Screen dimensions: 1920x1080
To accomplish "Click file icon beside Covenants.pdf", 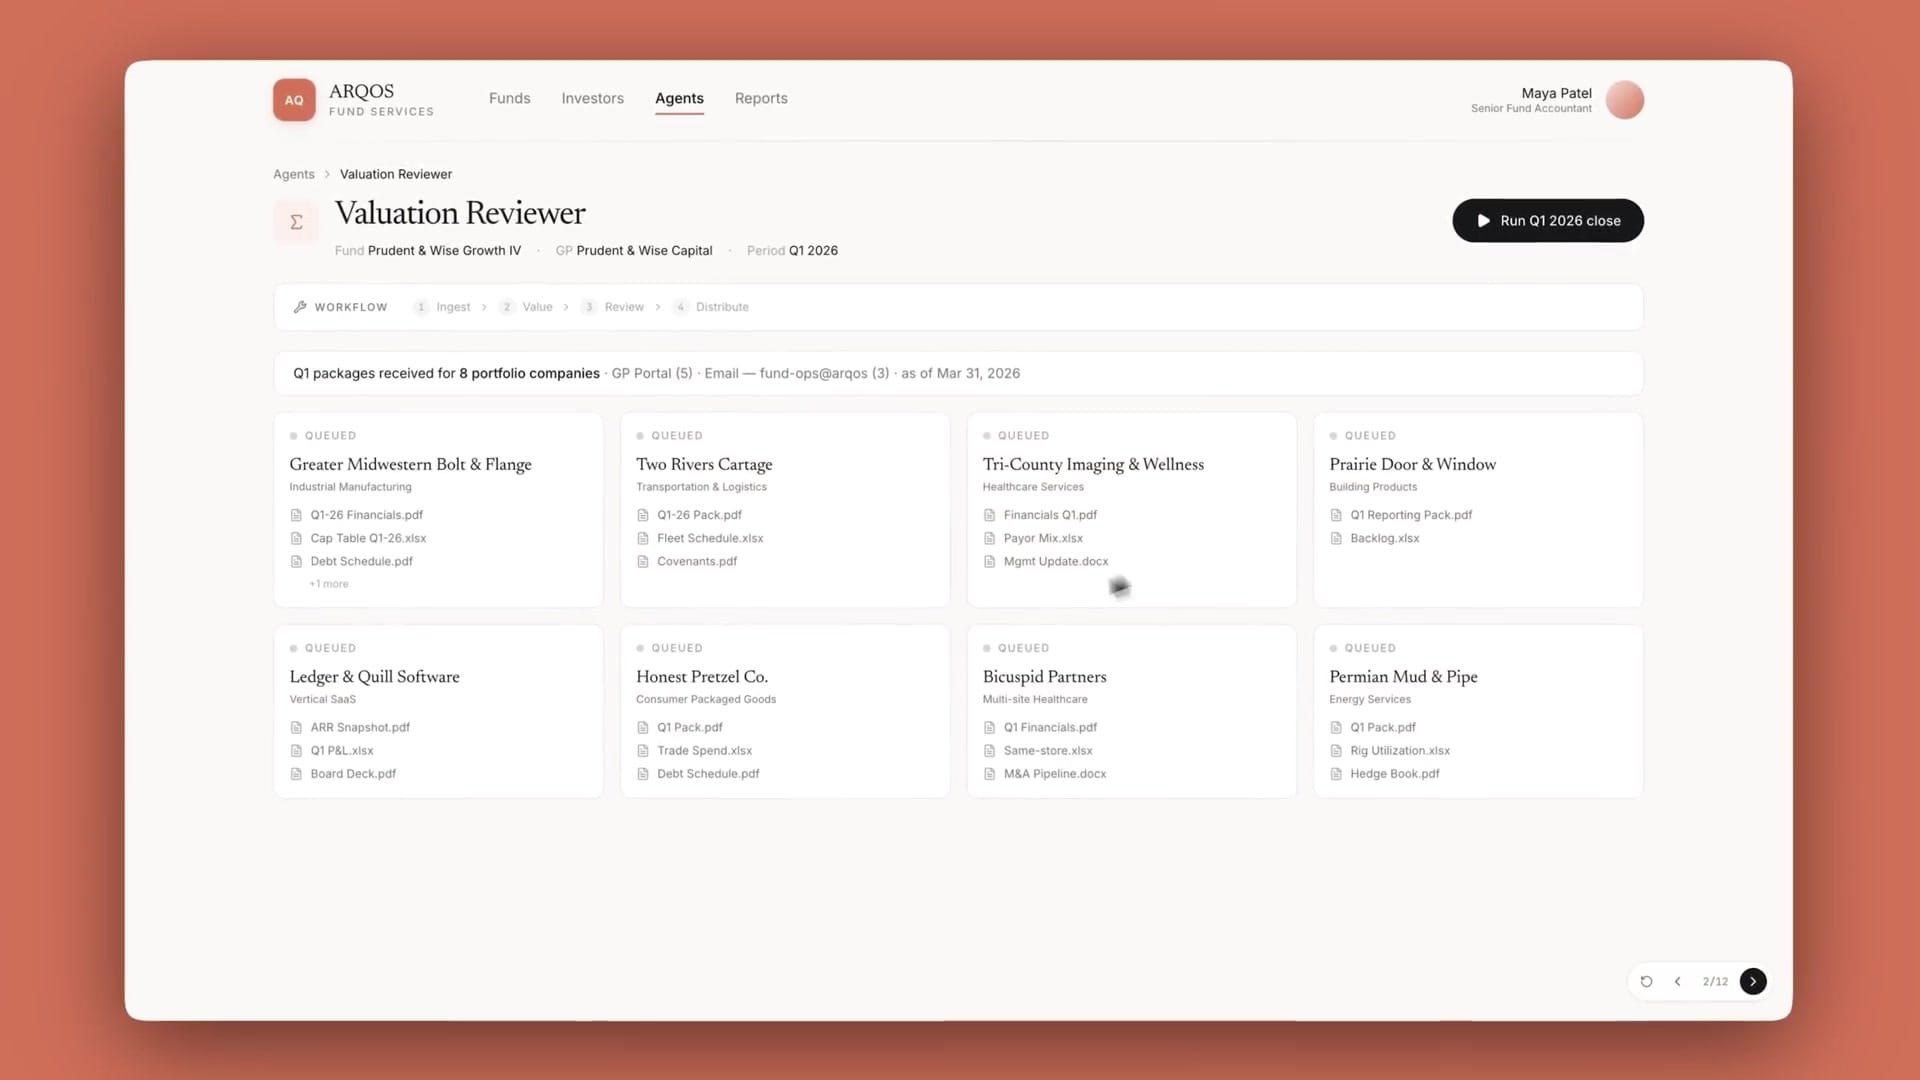I will coord(643,561).
